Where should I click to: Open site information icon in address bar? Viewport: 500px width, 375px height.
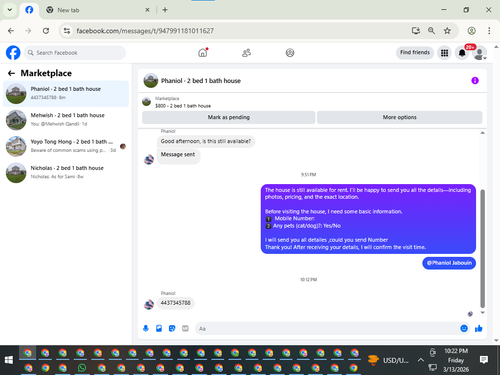(67, 31)
